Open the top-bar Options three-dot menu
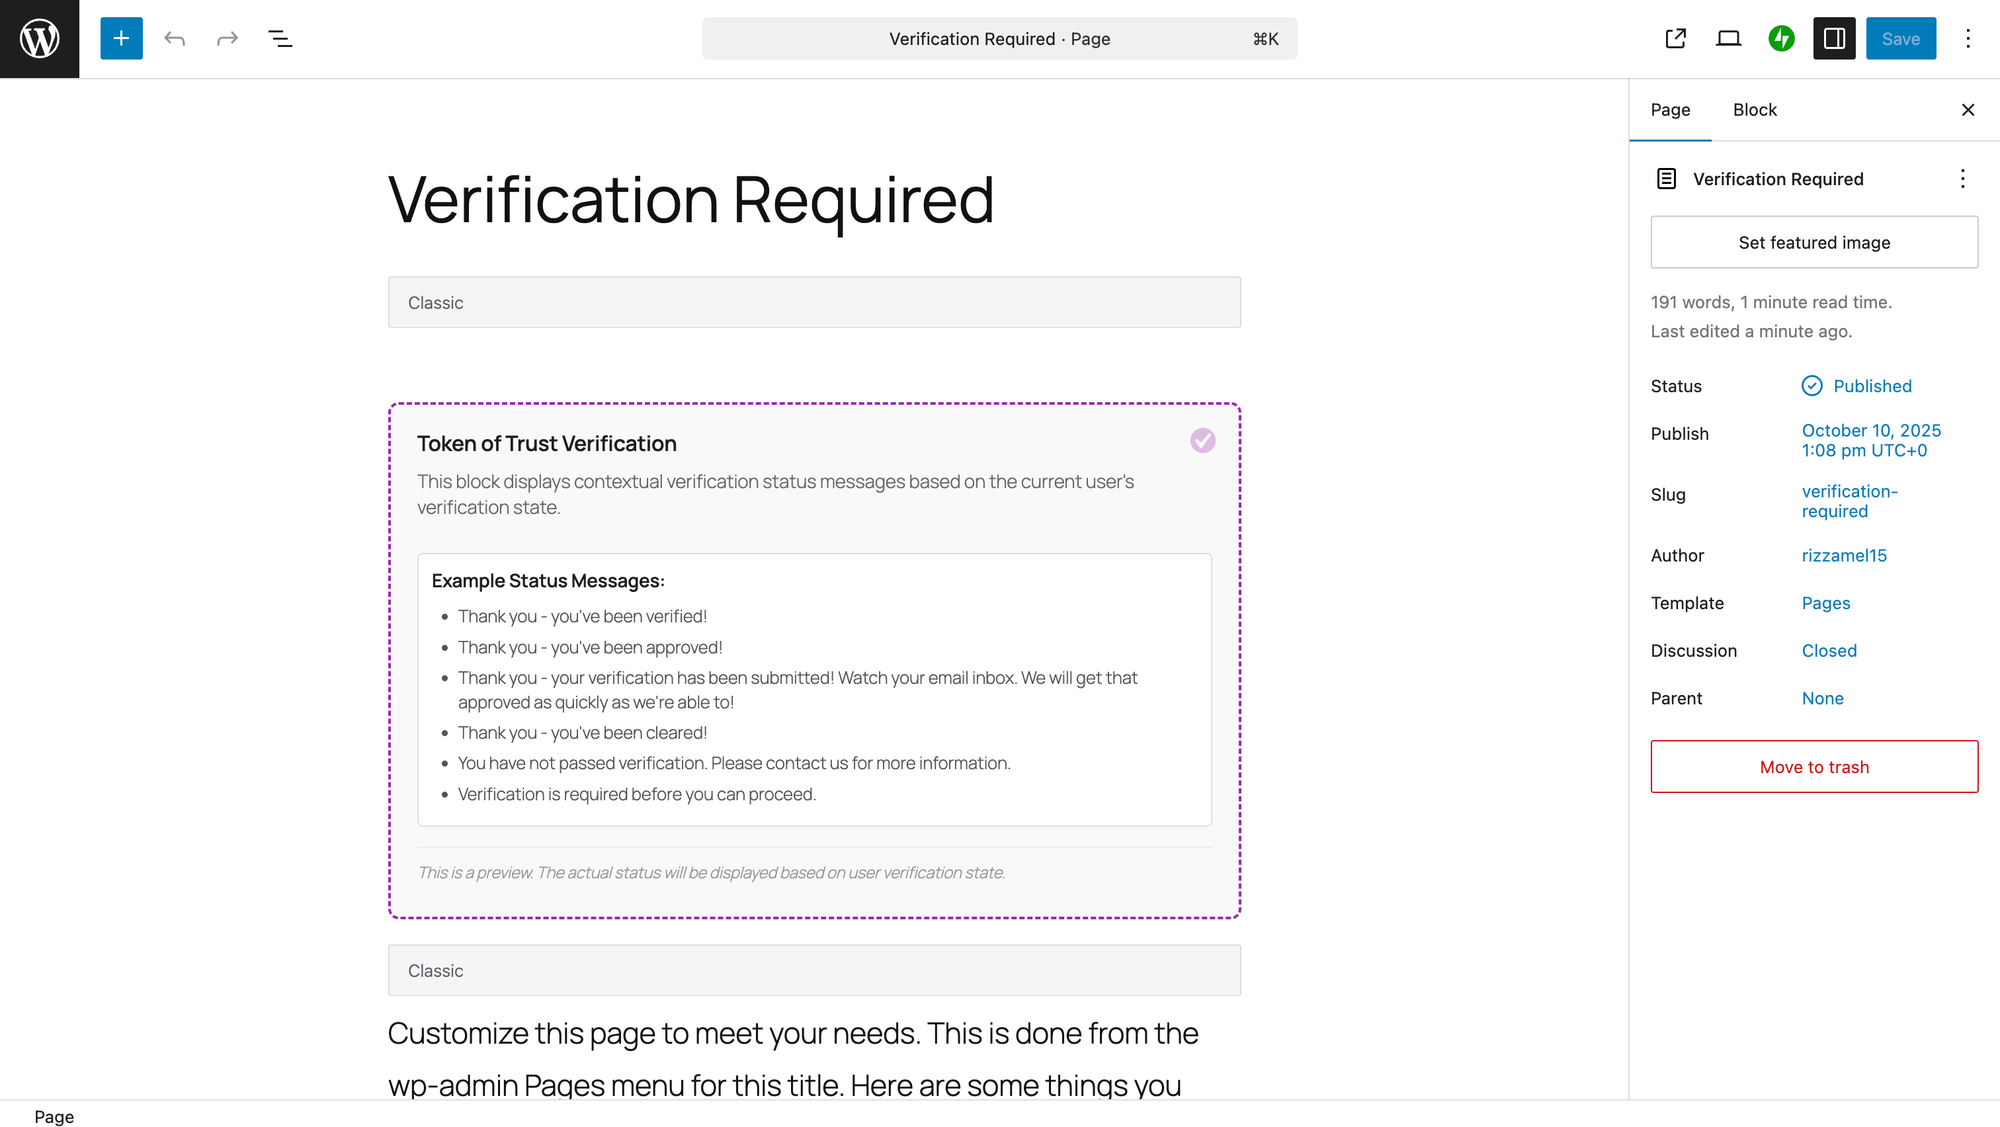This screenshot has height=1127, width=2000. (x=1967, y=39)
